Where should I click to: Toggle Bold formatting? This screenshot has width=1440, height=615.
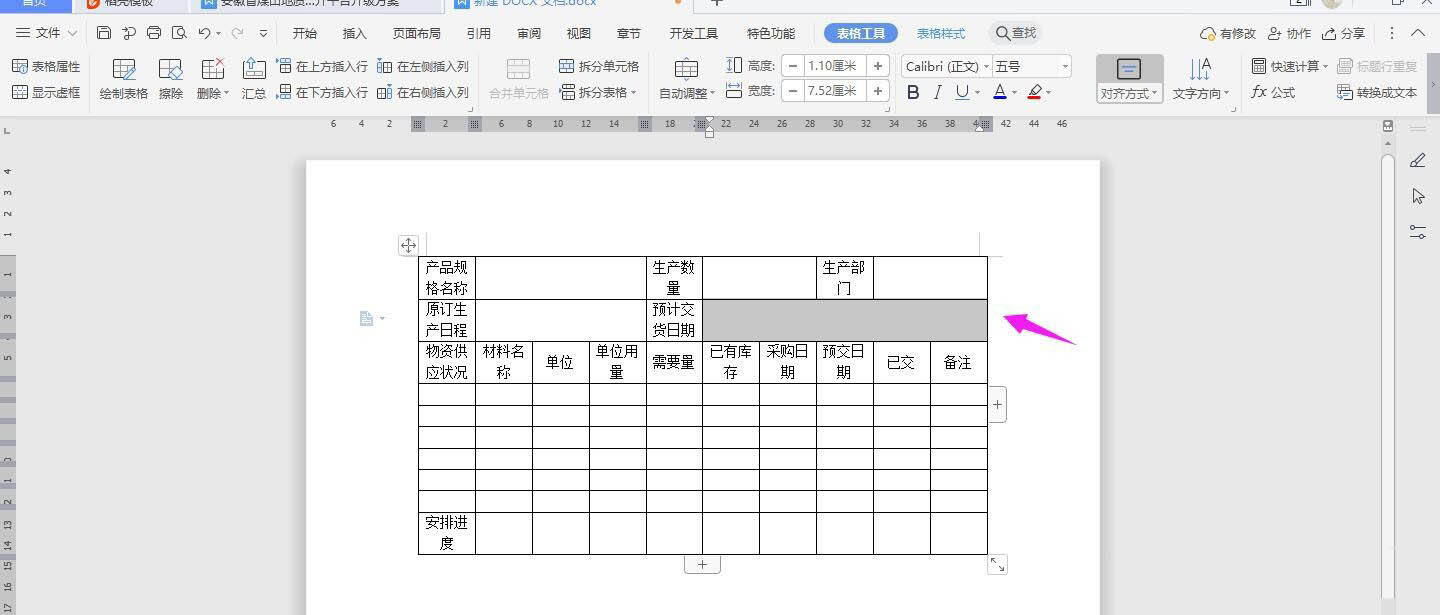click(x=913, y=92)
